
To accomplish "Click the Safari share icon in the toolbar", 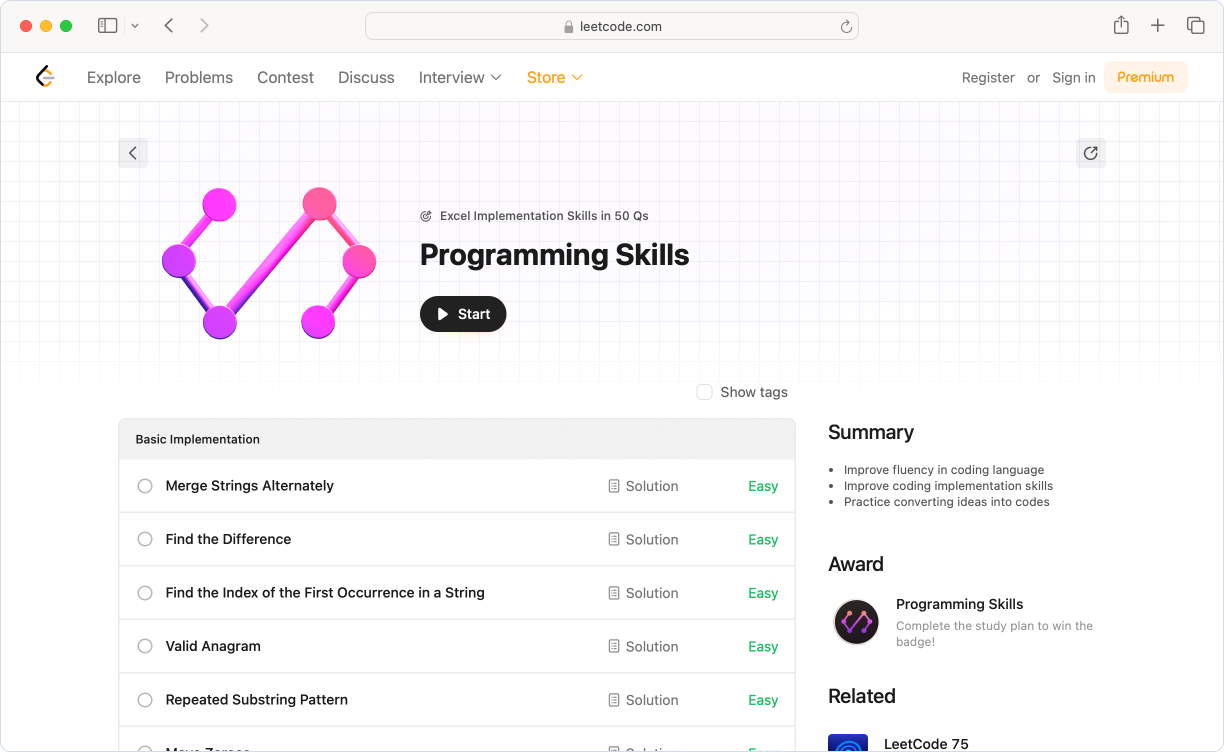I will point(1121,25).
